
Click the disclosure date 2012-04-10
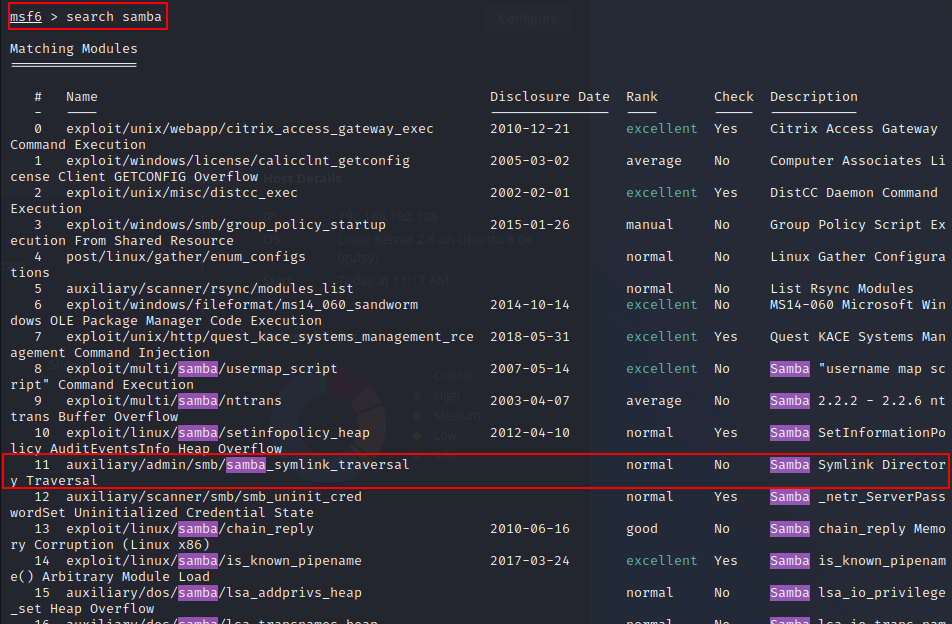click(x=529, y=433)
